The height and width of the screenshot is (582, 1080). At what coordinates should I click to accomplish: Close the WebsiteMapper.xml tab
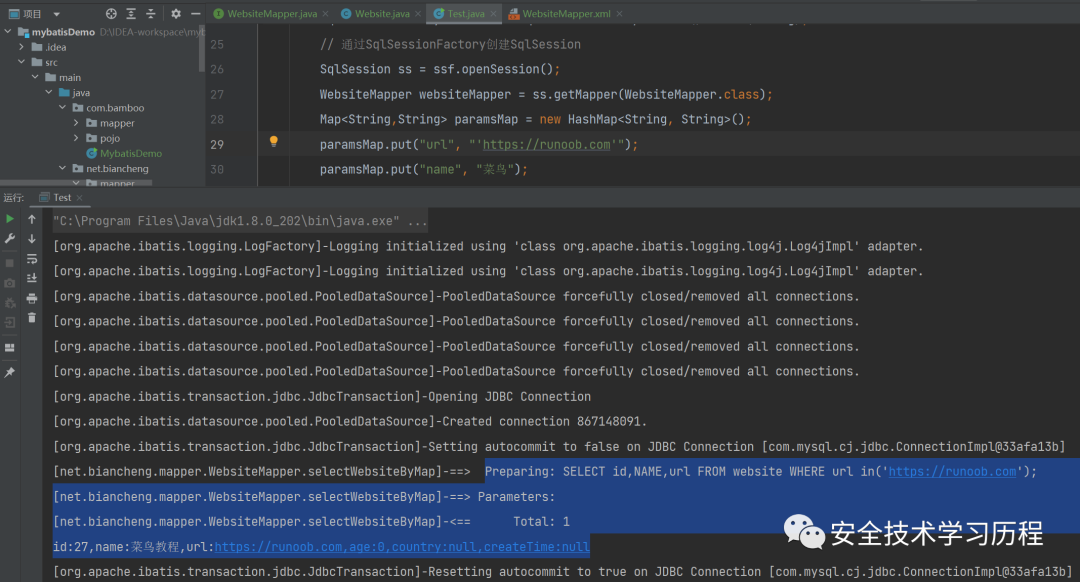(619, 14)
